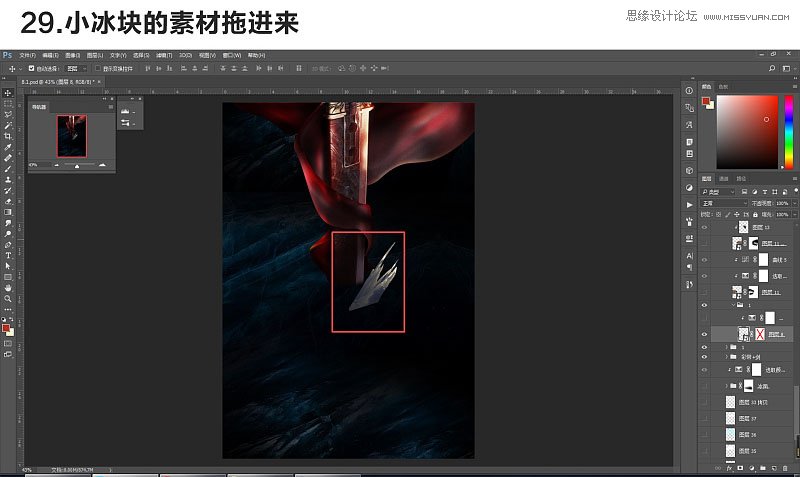The image size is (800, 477).
Task: Expand the 彩带+剑 group chevron
Action: tap(727, 357)
